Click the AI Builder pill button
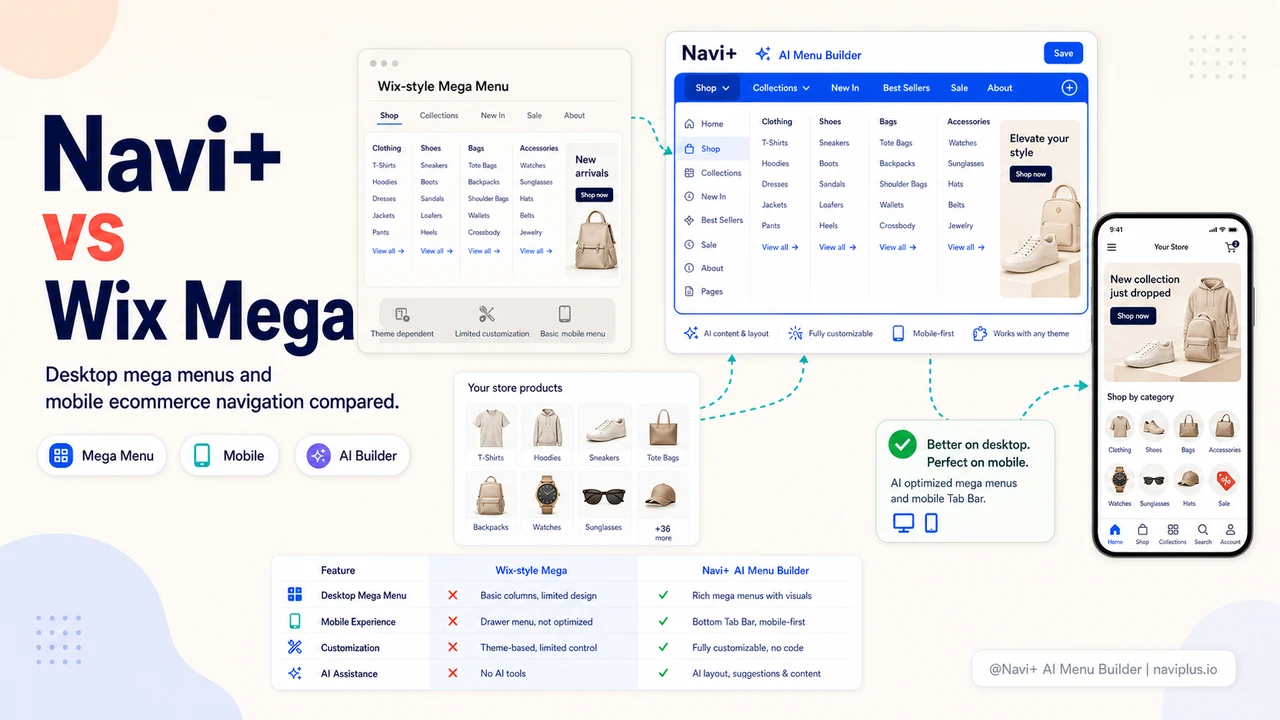This screenshot has width=1280, height=720. tap(352, 455)
